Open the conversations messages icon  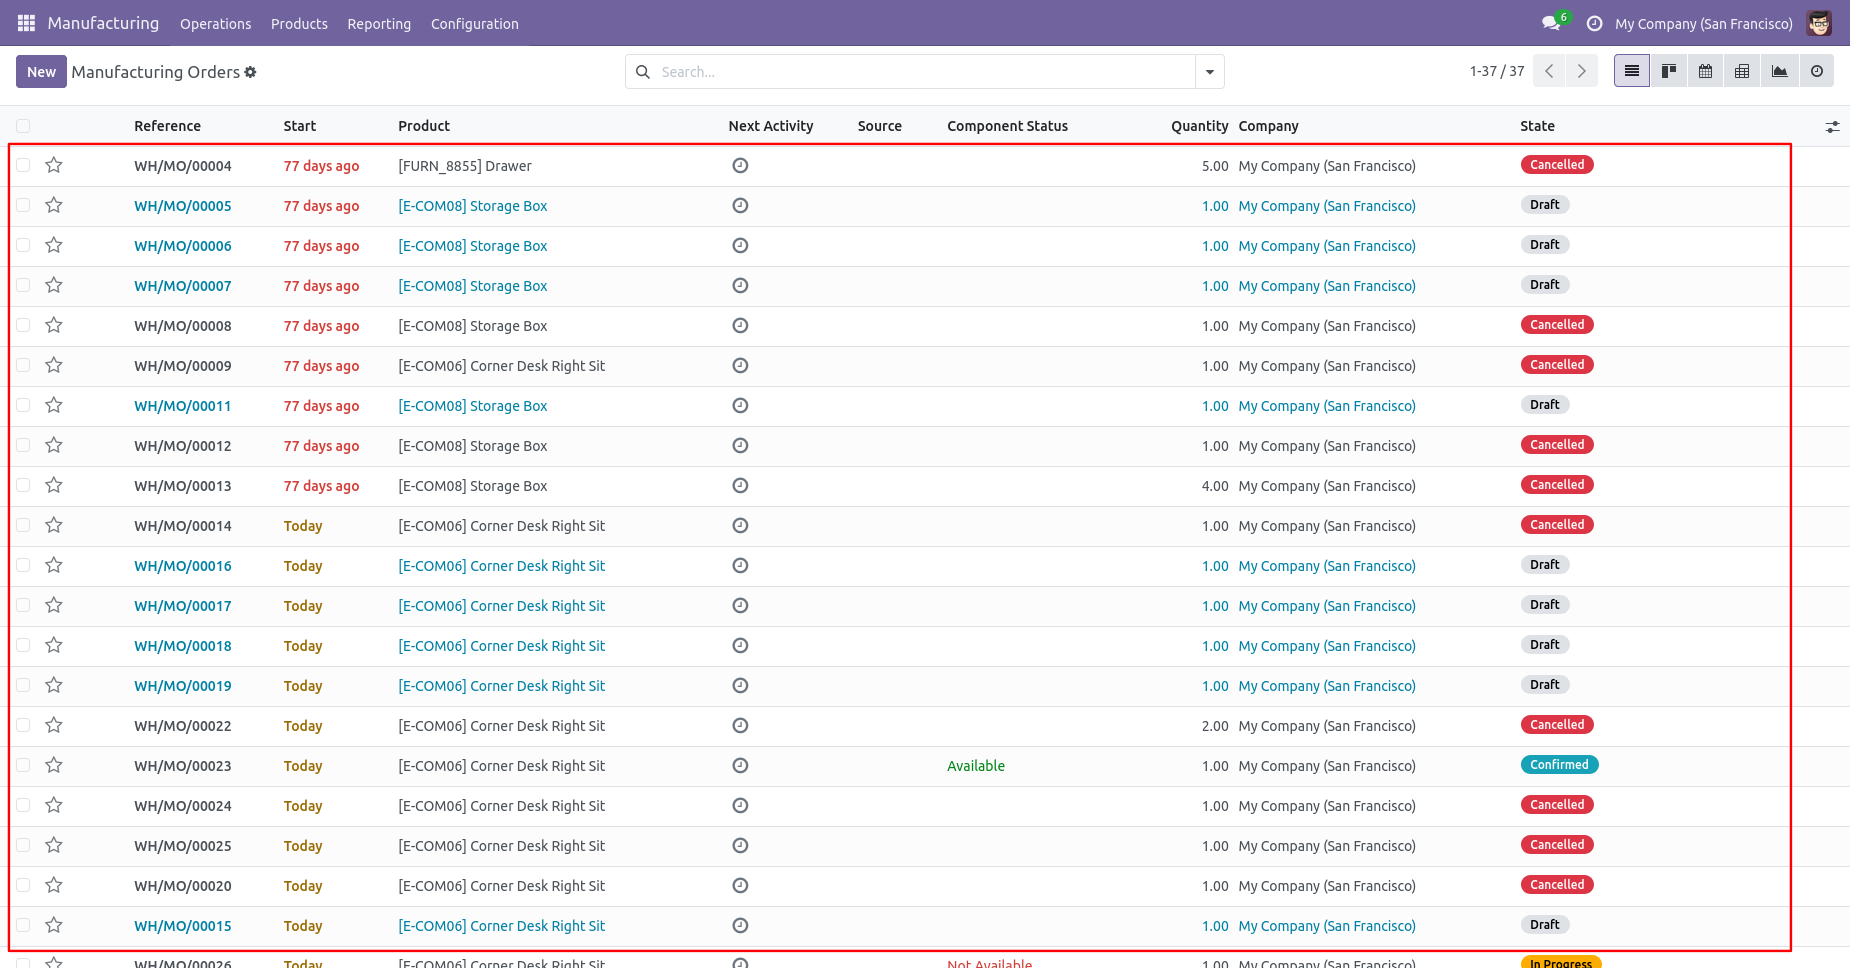point(1551,23)
